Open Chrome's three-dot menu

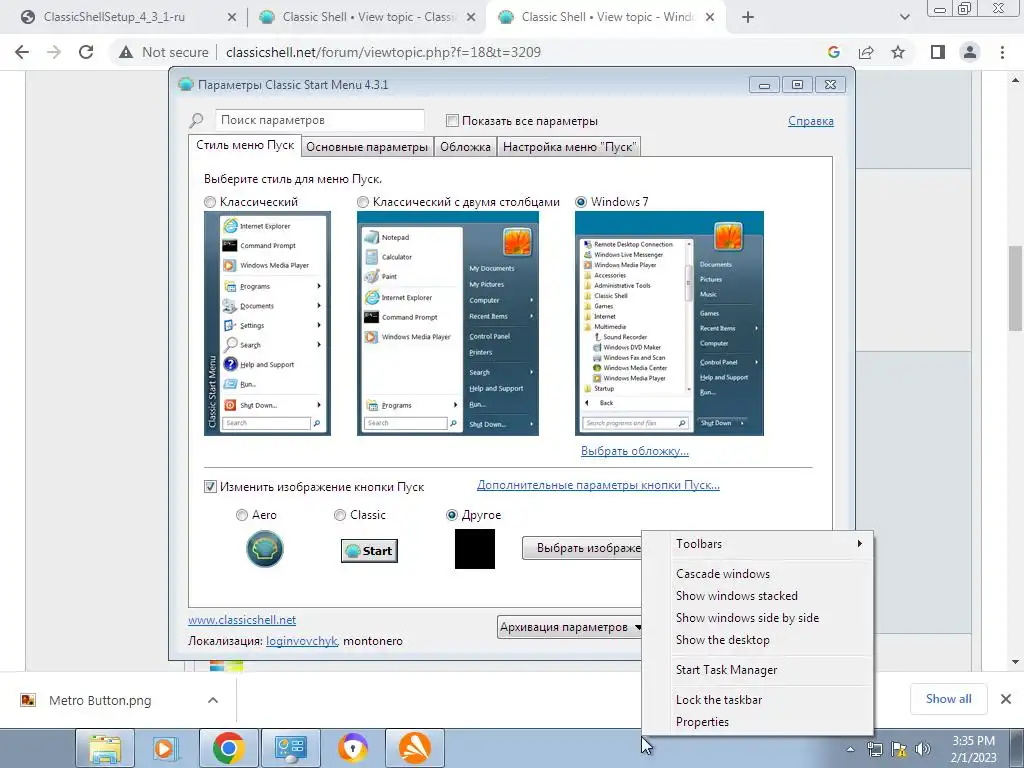[x=1002, y=52]
